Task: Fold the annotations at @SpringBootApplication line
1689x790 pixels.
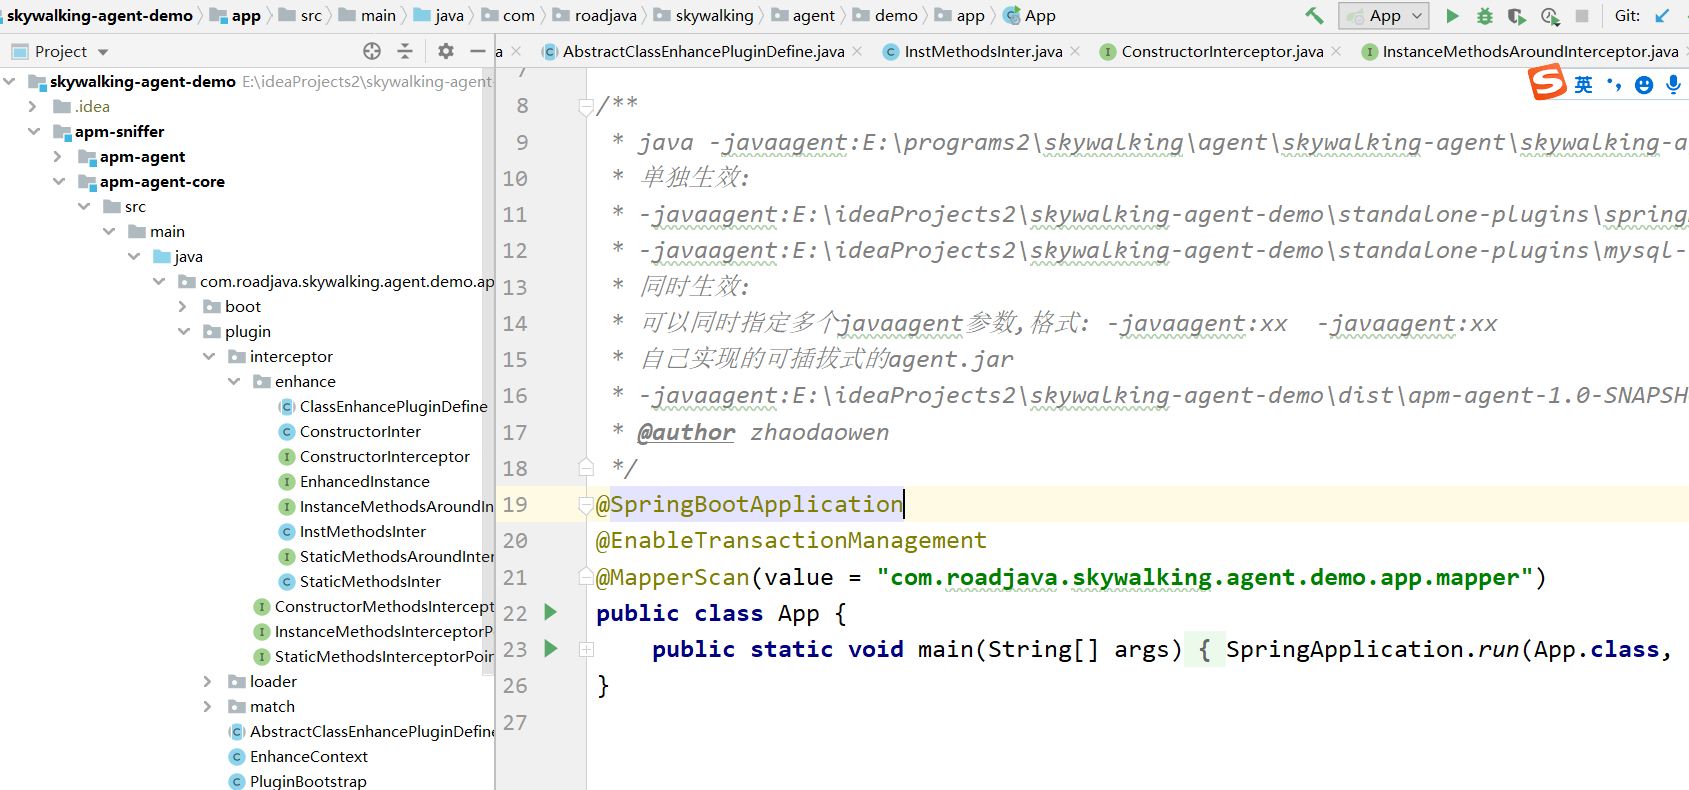Action: (x=586, y=506)
